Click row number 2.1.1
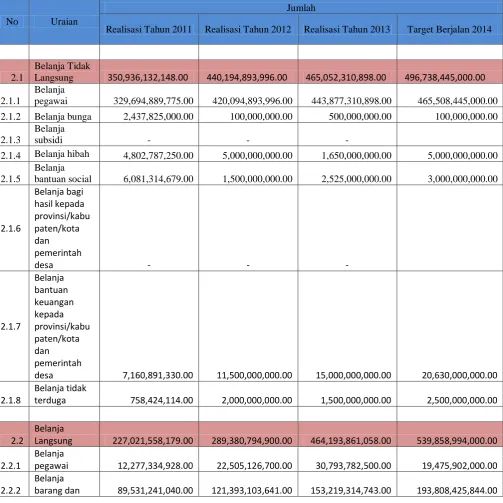This screenshot has height=503, width=503. [10, 101]
